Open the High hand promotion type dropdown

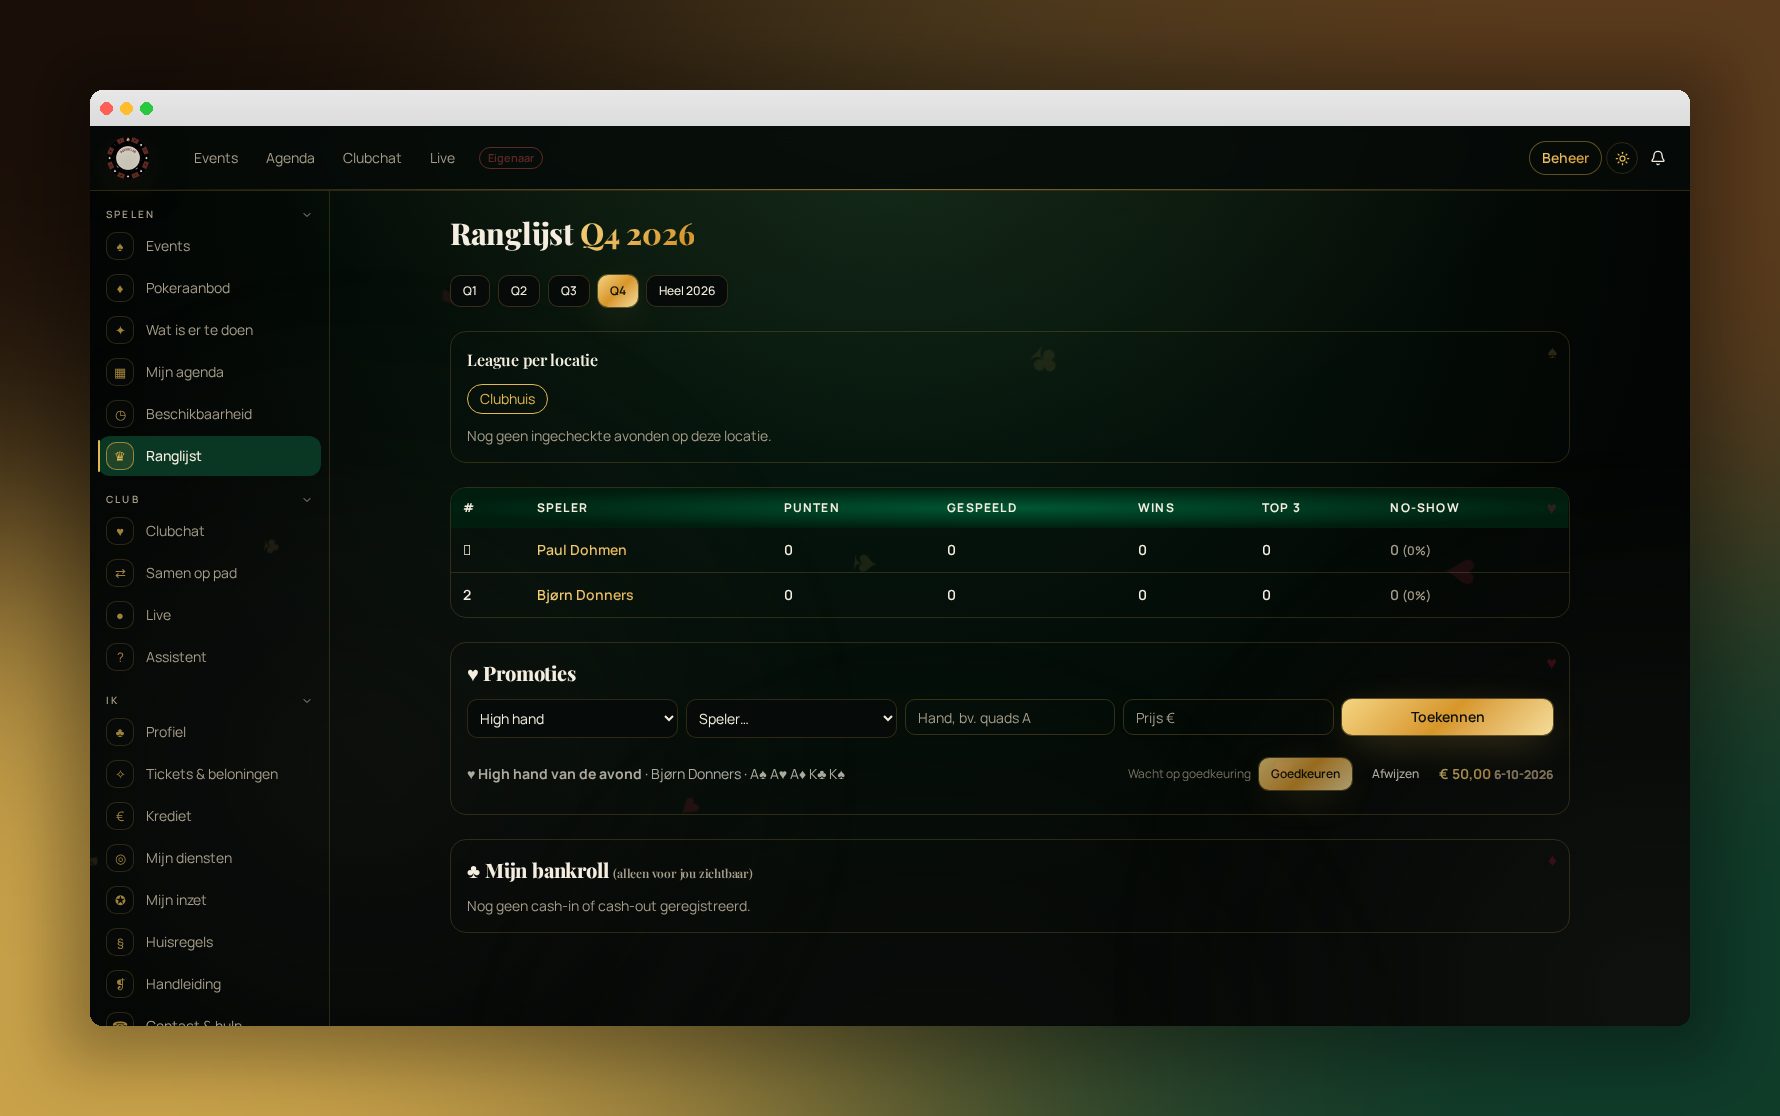pyautogui.click(x=572, y=718)
